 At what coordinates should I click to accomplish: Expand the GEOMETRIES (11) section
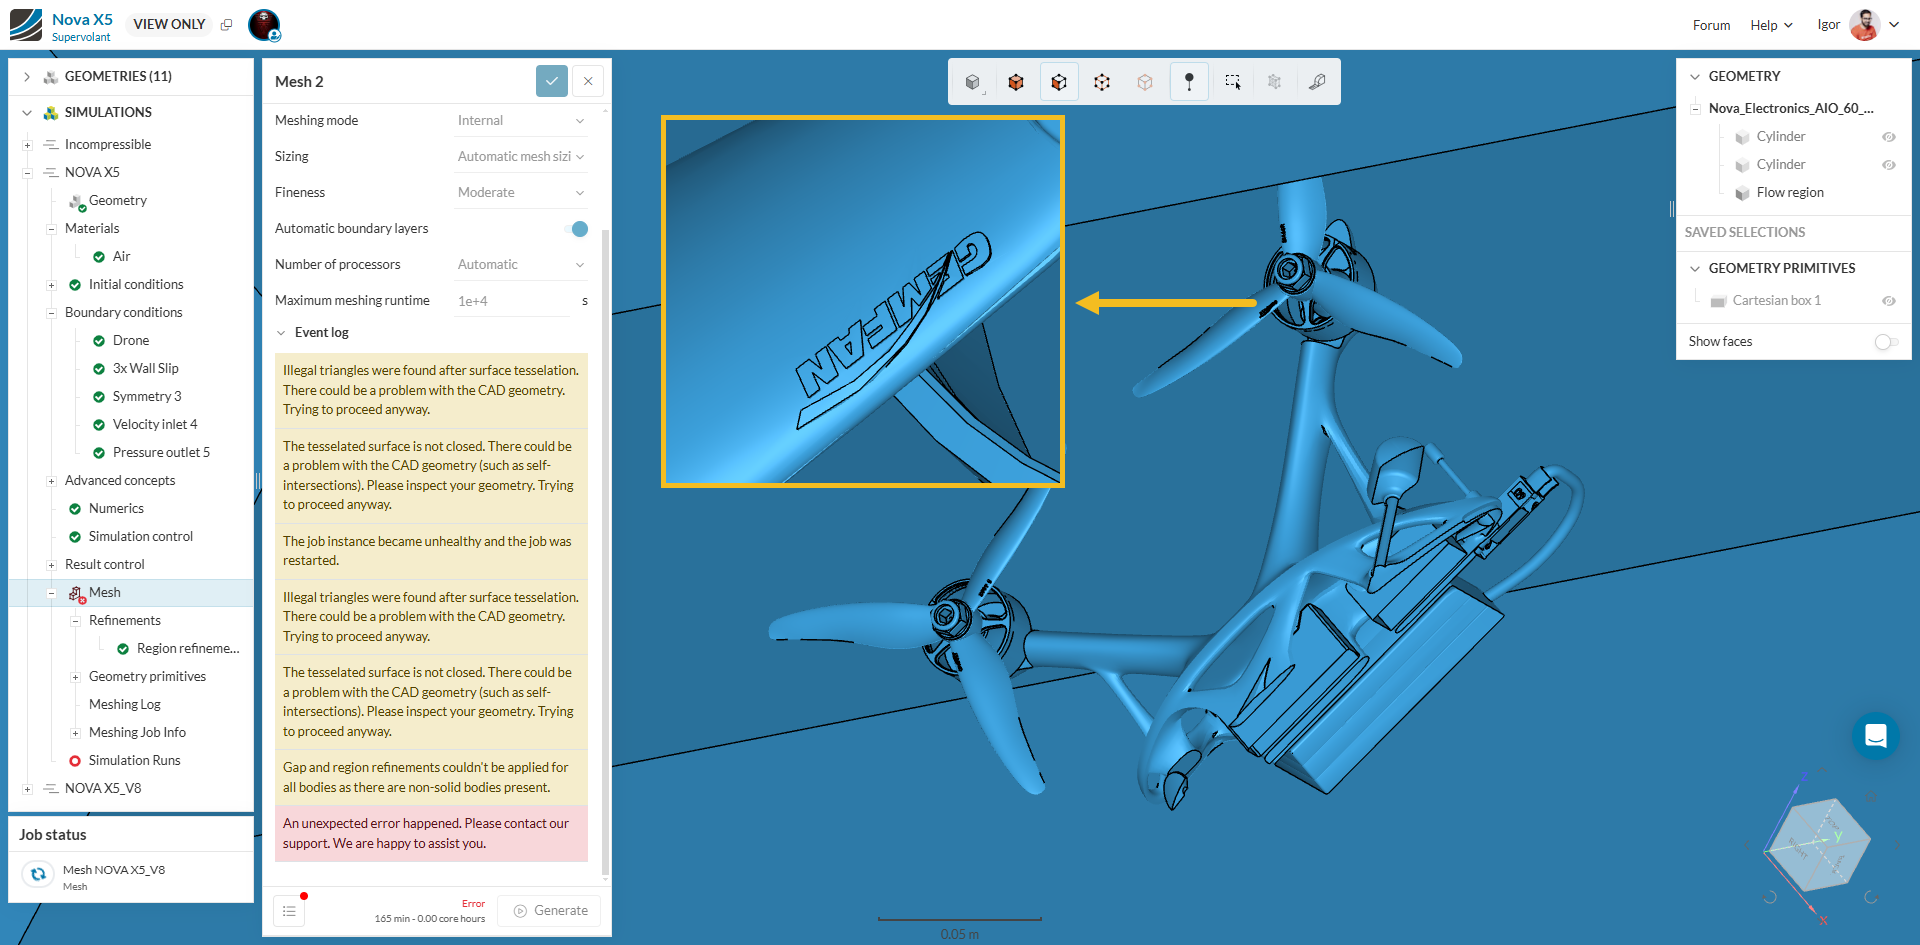tap(27, 77)
